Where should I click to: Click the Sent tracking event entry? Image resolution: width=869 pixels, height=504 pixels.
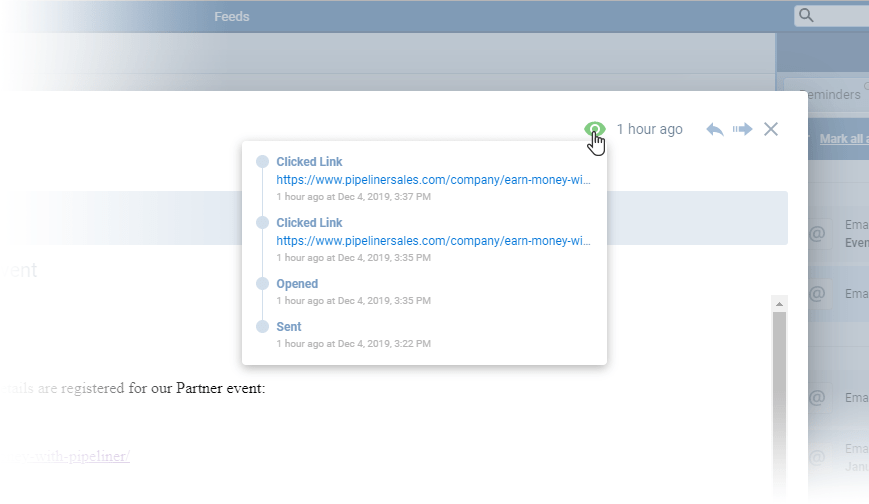point(289,327)
